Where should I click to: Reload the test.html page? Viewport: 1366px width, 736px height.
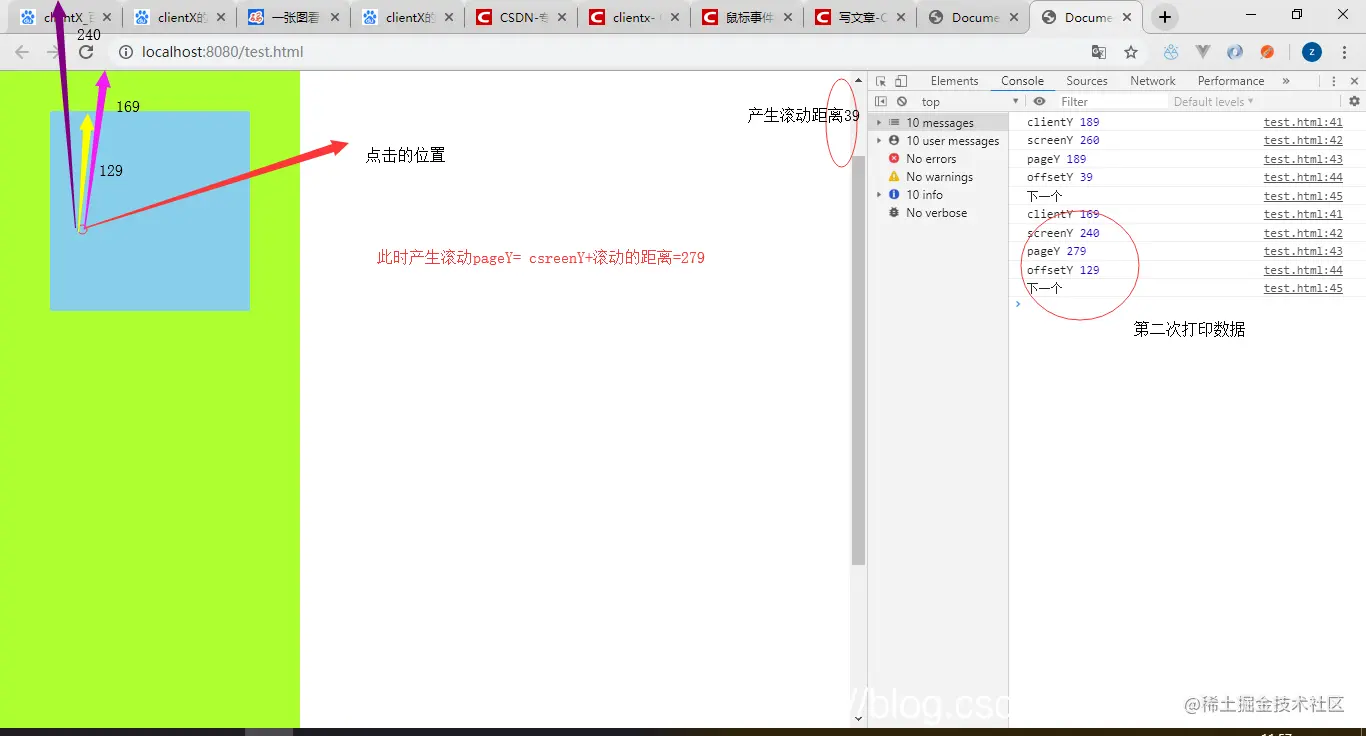pyautogui.click(x=86, y=51)
